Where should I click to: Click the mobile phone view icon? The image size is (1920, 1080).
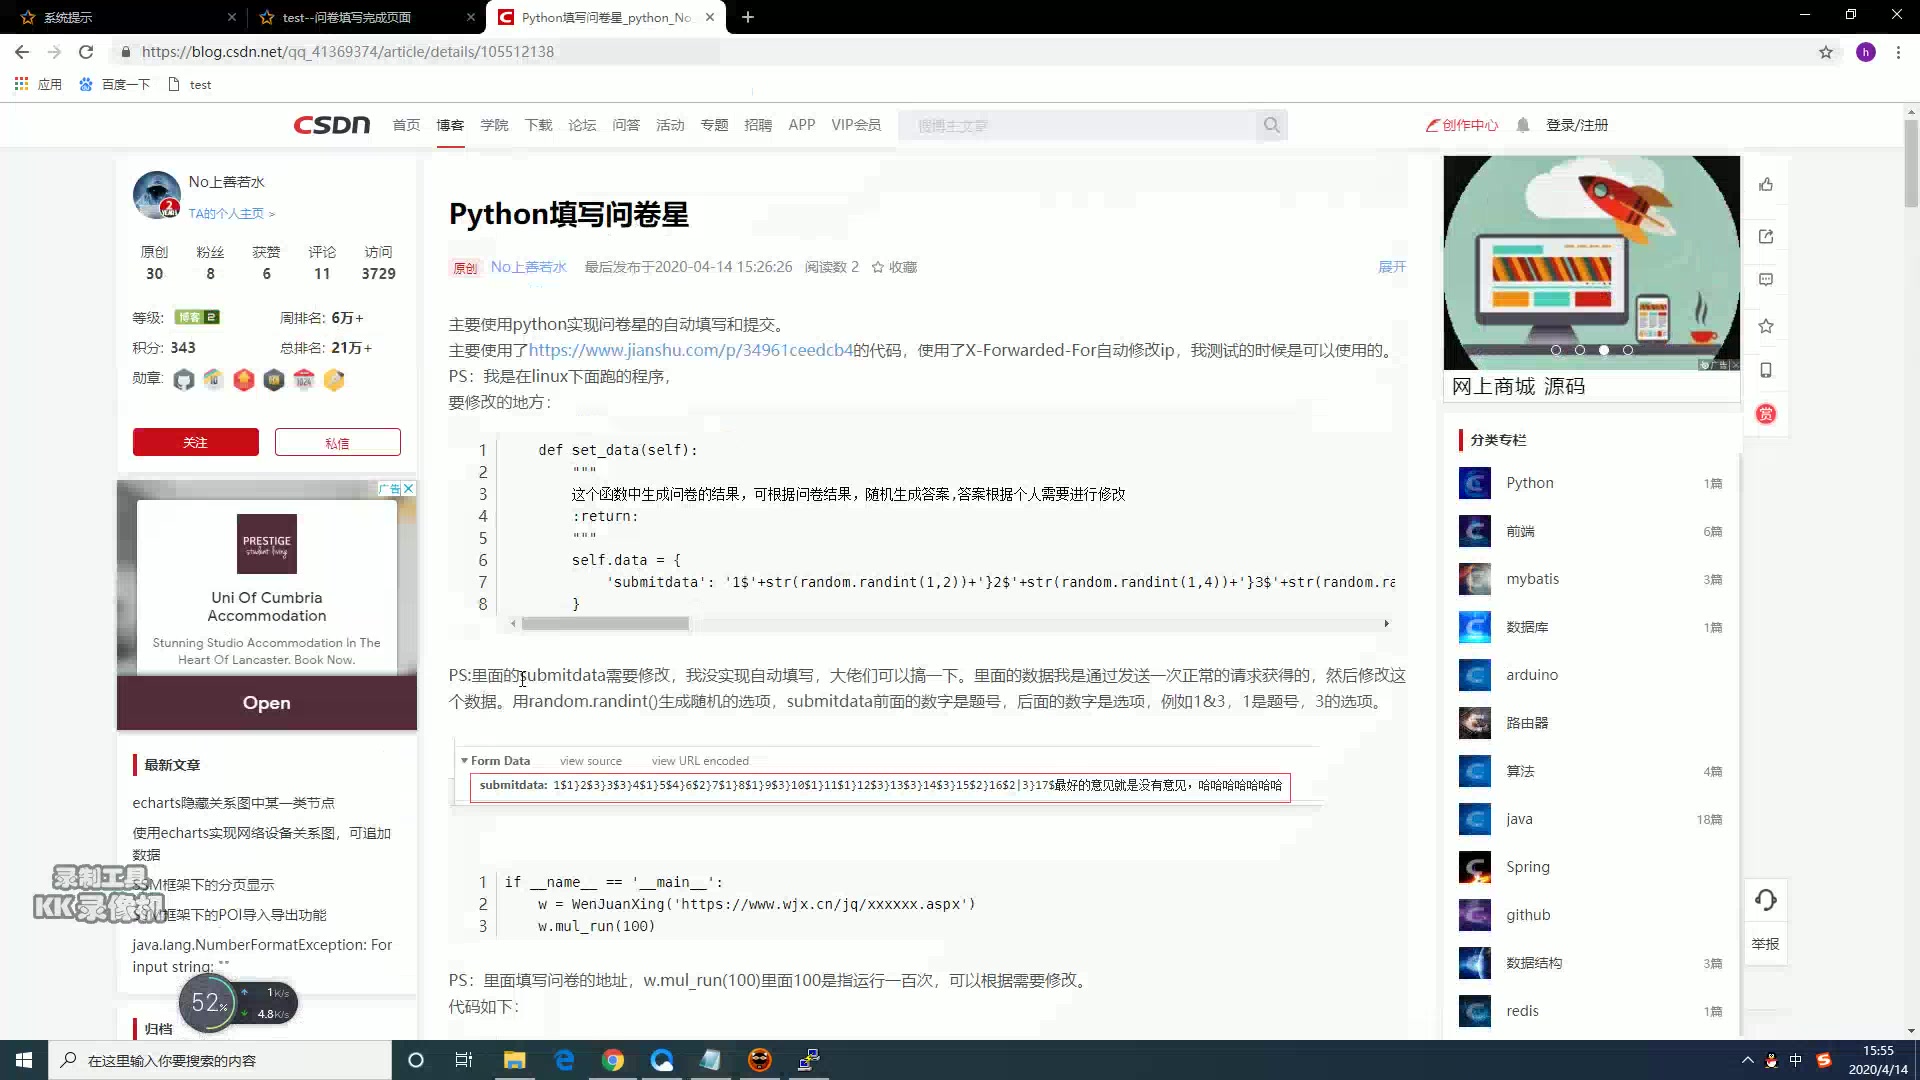pyautogui.click(x=1766, y=370)
